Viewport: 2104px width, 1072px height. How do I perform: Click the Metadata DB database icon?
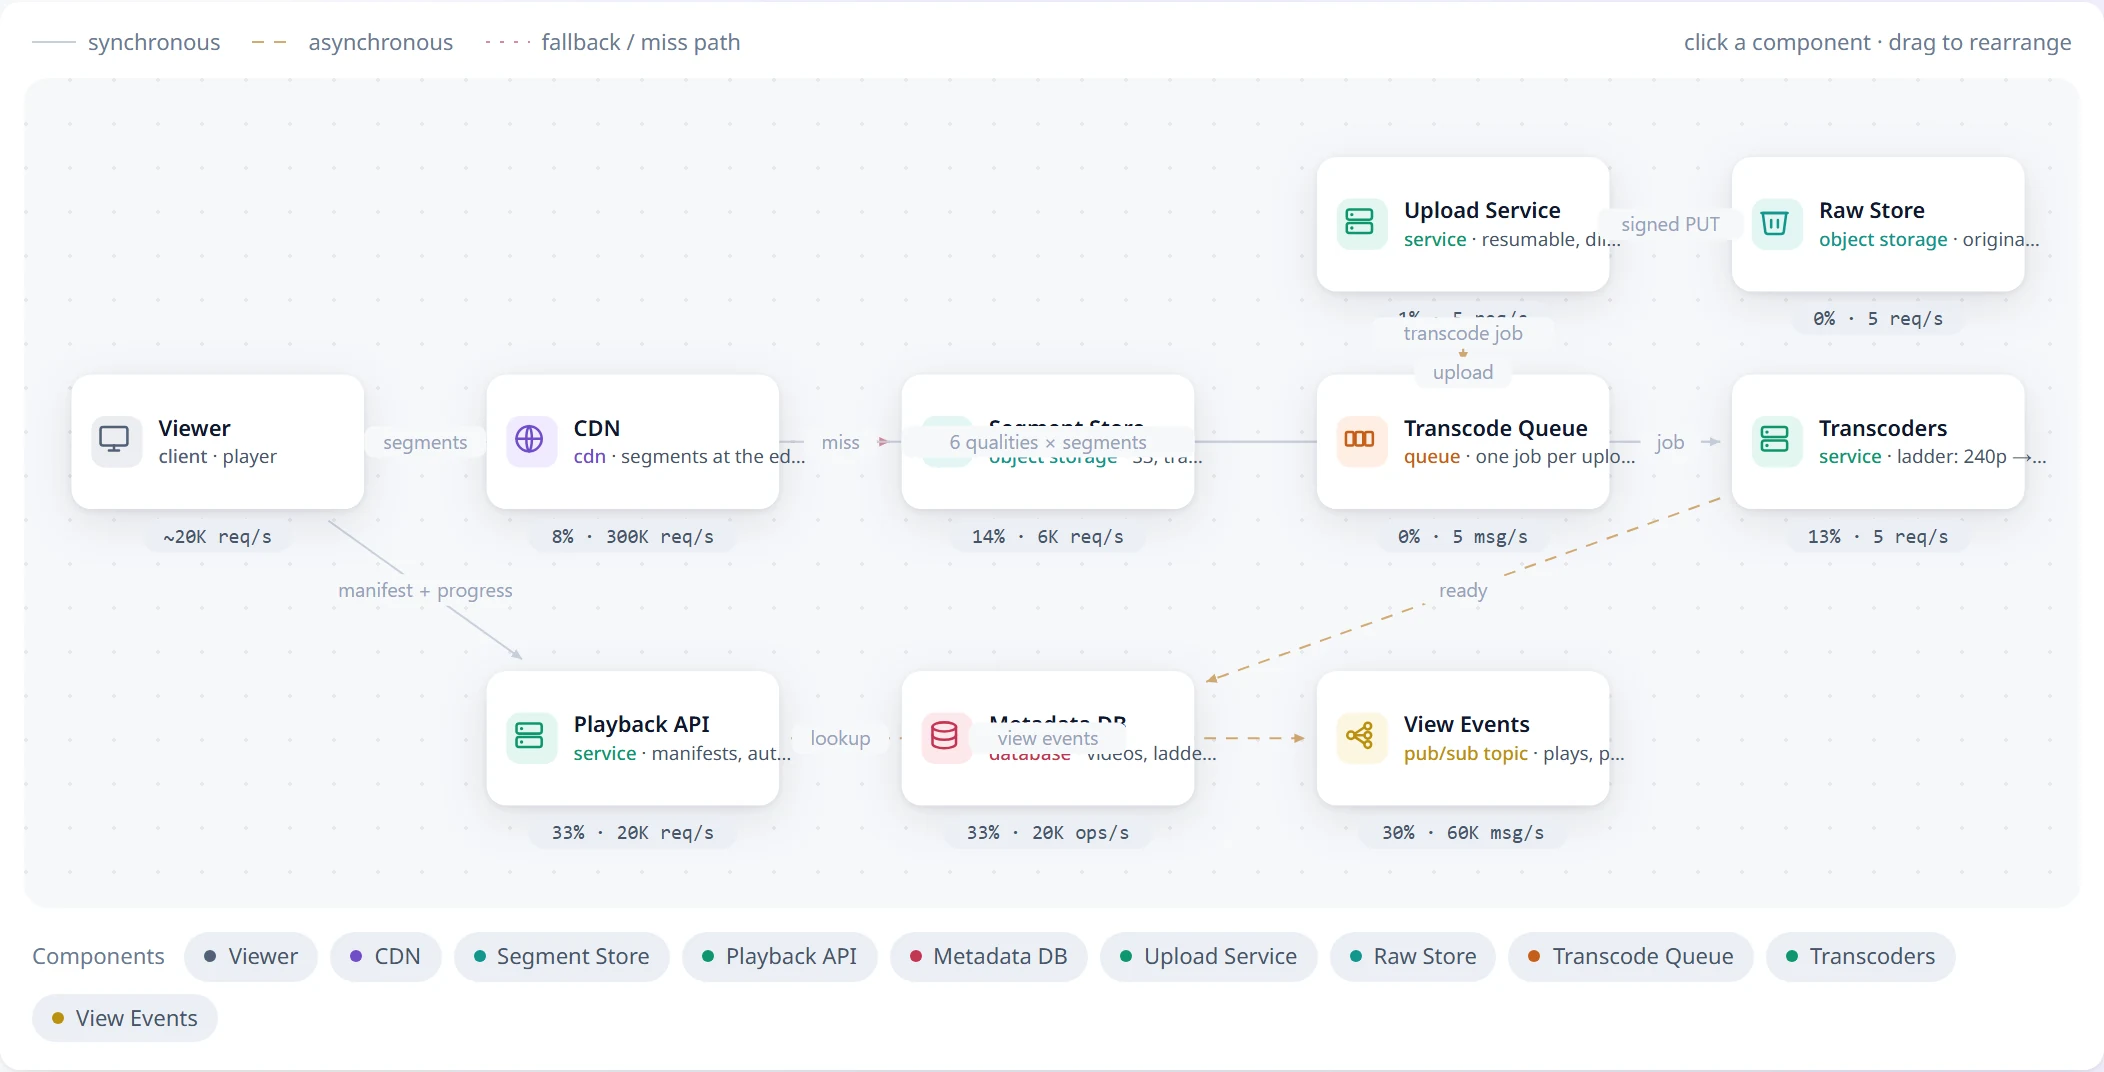point(944,737)
